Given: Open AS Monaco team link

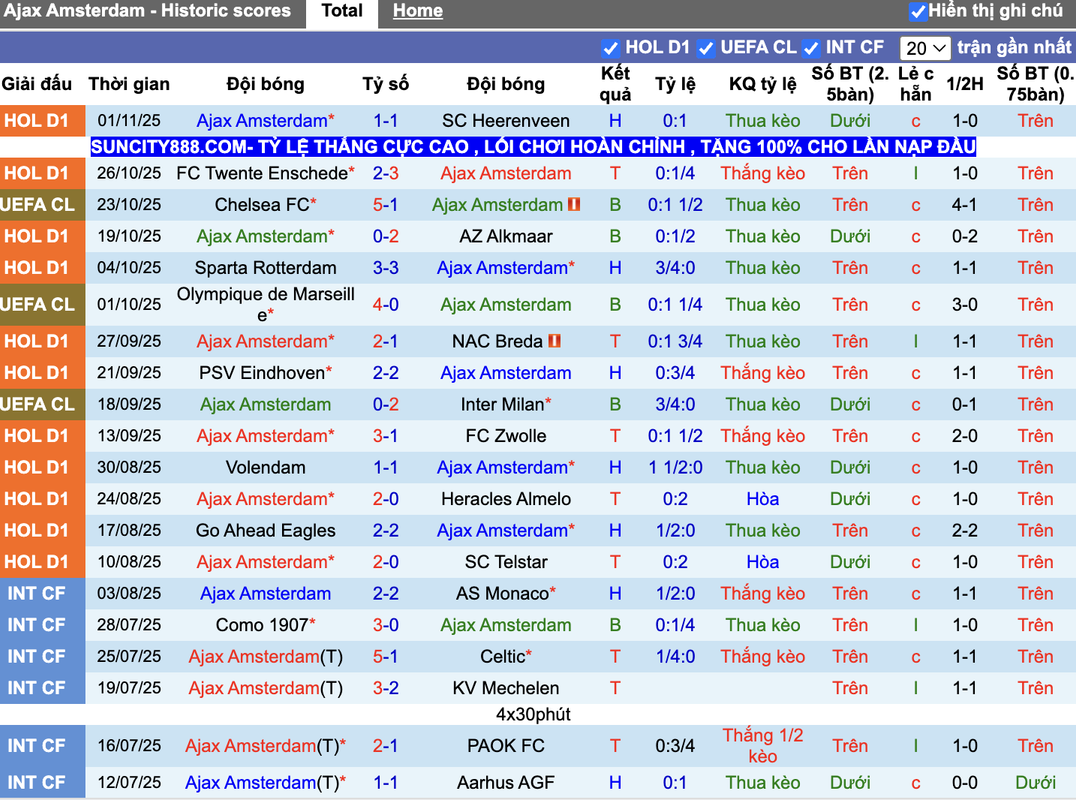Looking at the screenshot, I should pos(502,593).
